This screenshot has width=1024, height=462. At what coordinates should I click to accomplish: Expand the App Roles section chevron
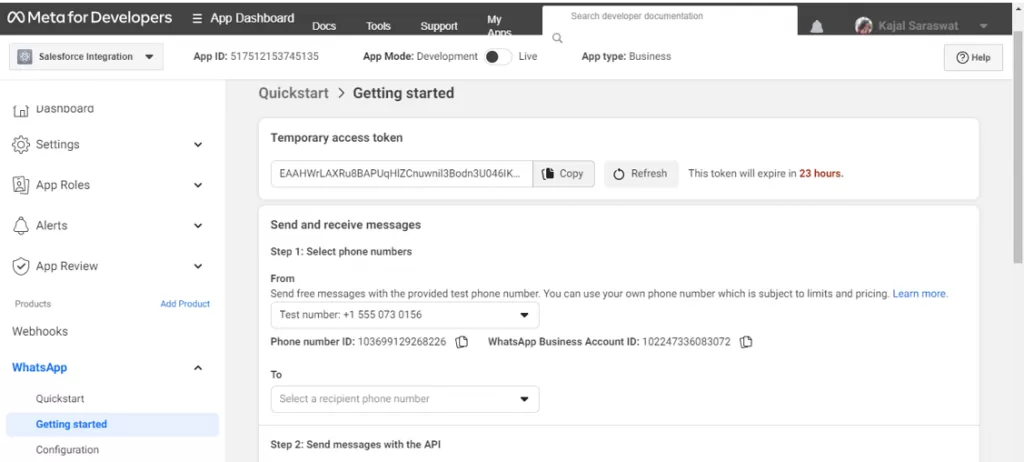pyautogui.click(x=198, y=185)
